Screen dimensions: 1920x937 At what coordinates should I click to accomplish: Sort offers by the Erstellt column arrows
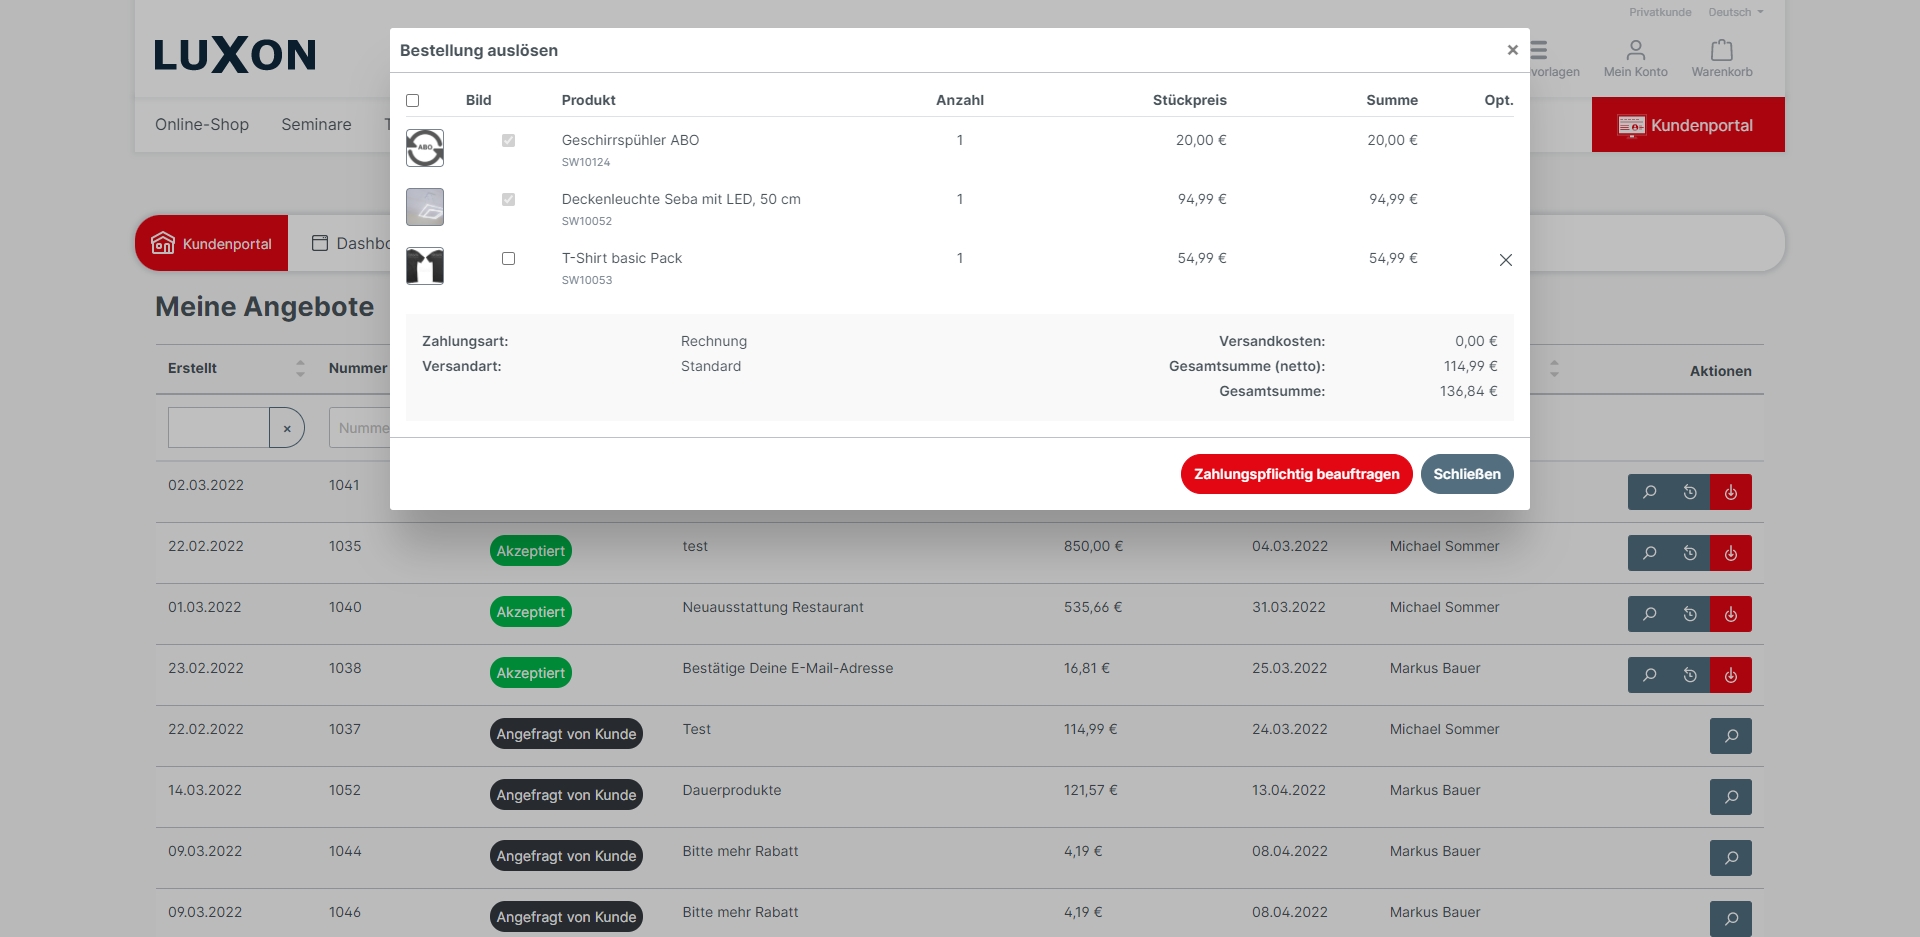[x=300, y=368]
